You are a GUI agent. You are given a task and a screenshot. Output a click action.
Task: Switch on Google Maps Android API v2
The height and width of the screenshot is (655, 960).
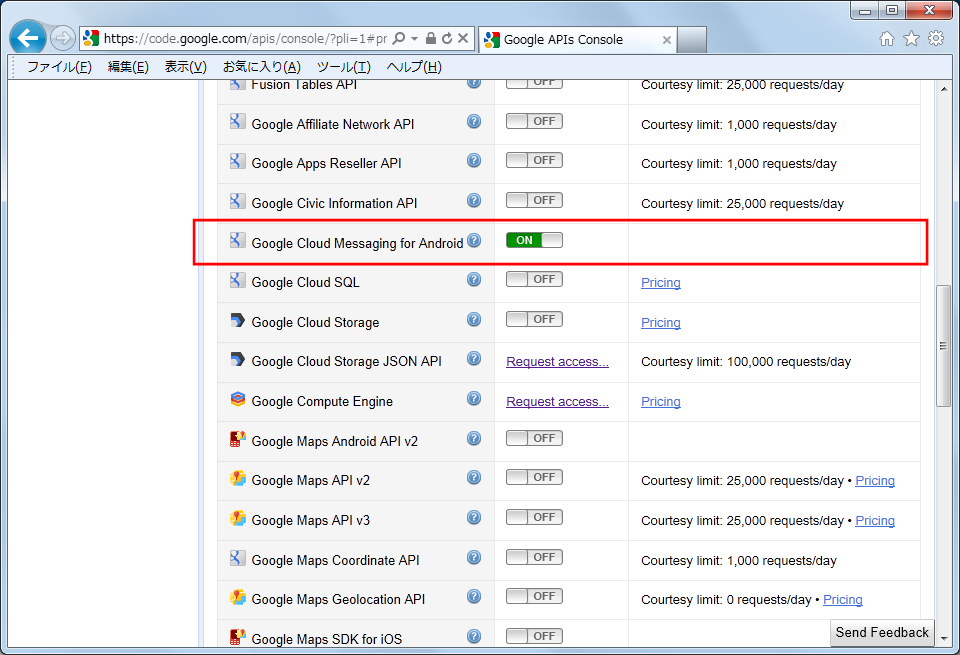coord(534,438)
